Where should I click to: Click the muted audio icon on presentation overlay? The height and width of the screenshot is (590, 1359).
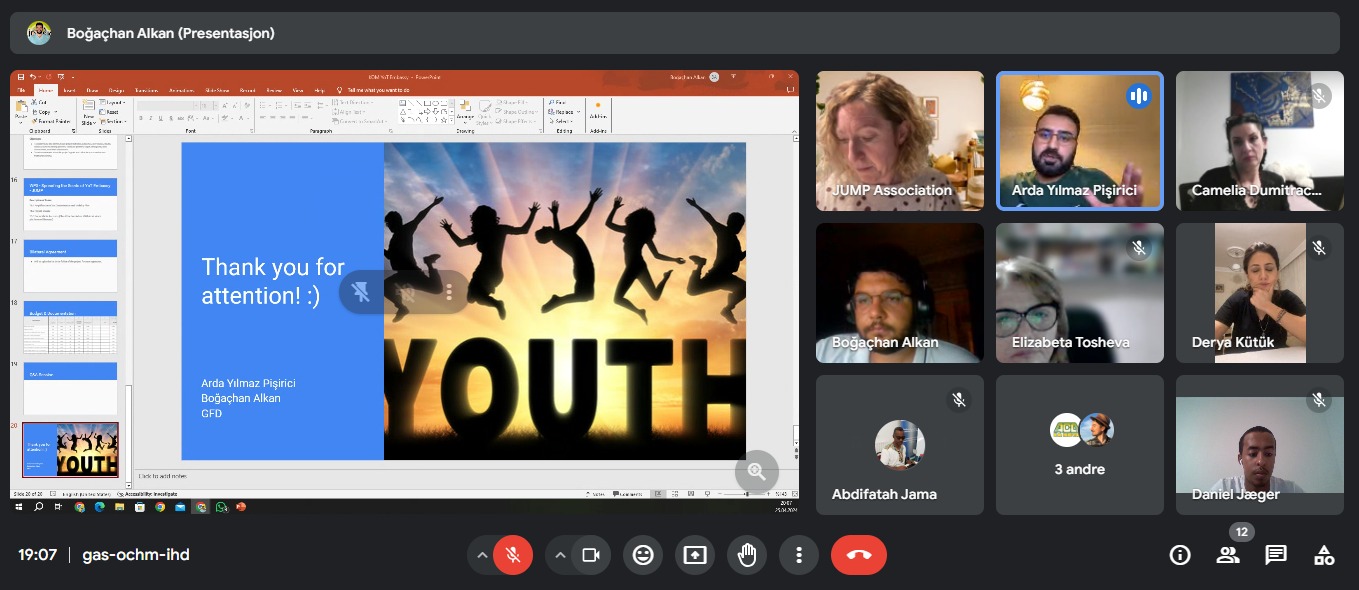tap(406, 292)
